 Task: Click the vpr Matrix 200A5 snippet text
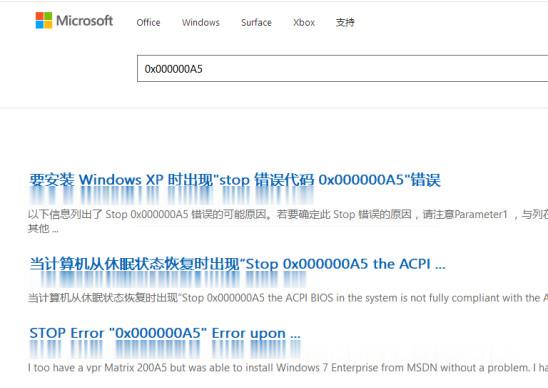coord(288,368)
